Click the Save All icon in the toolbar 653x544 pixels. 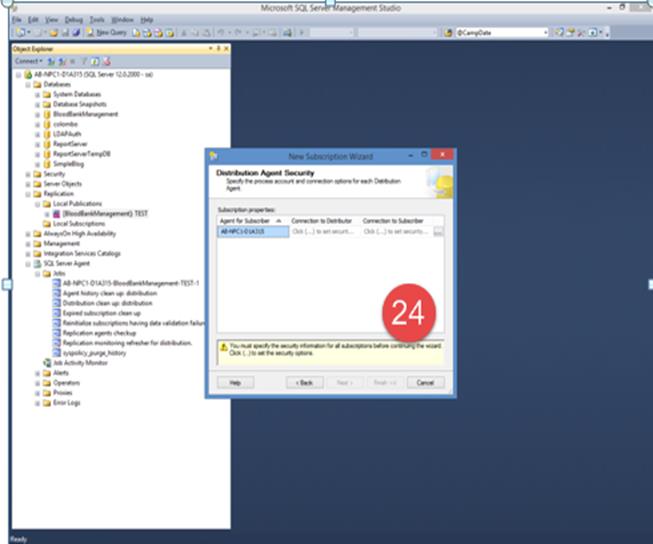pos(76,32)
